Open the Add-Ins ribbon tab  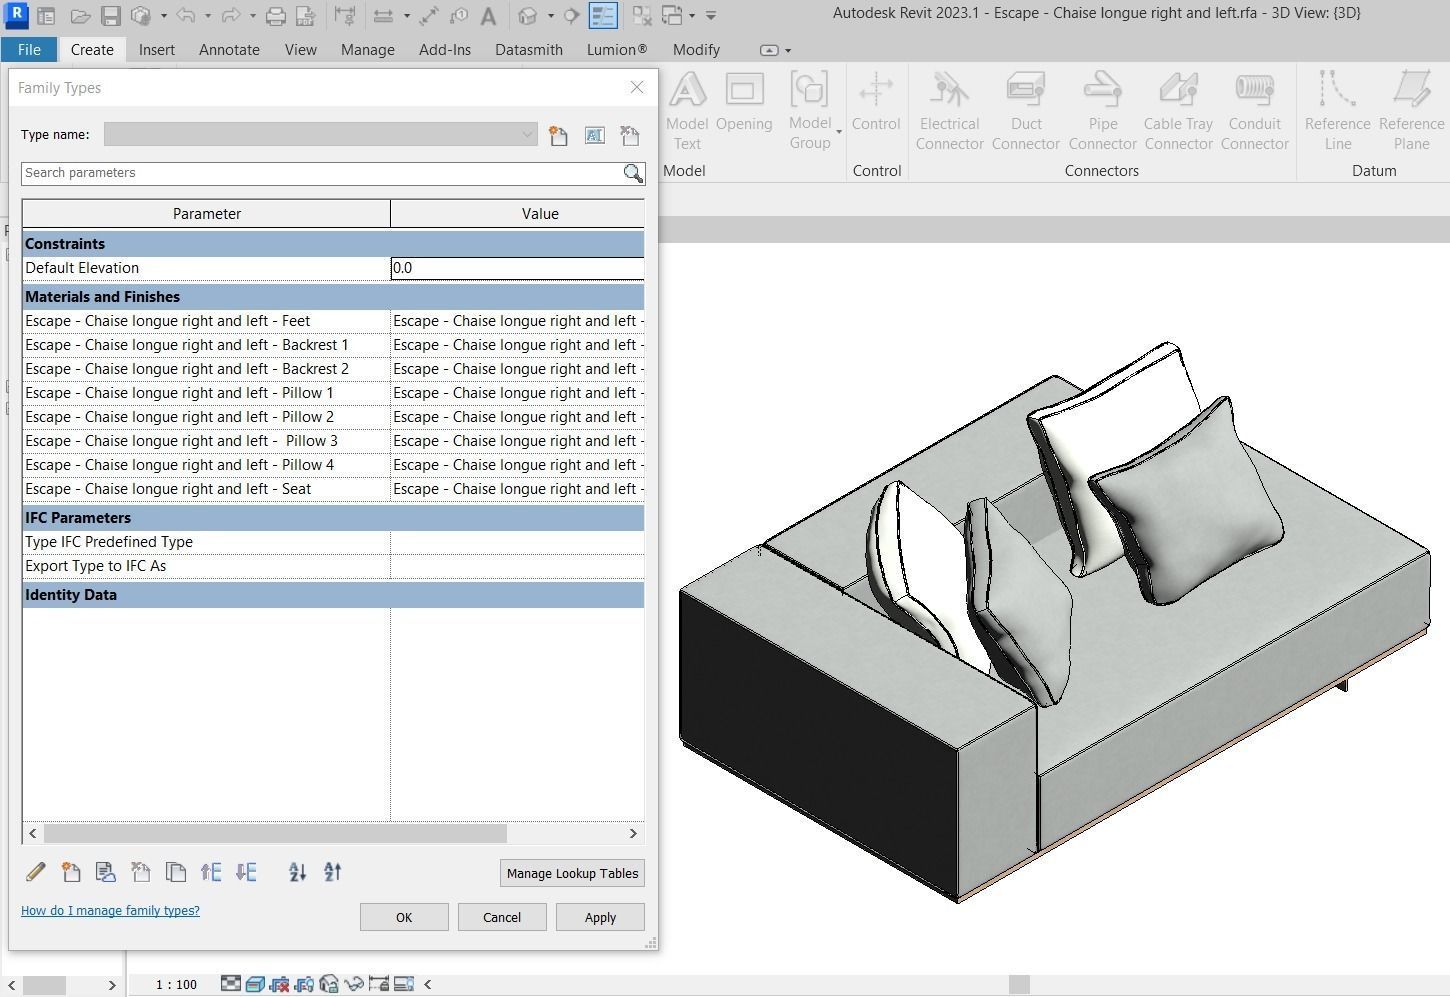pos(445,50)
